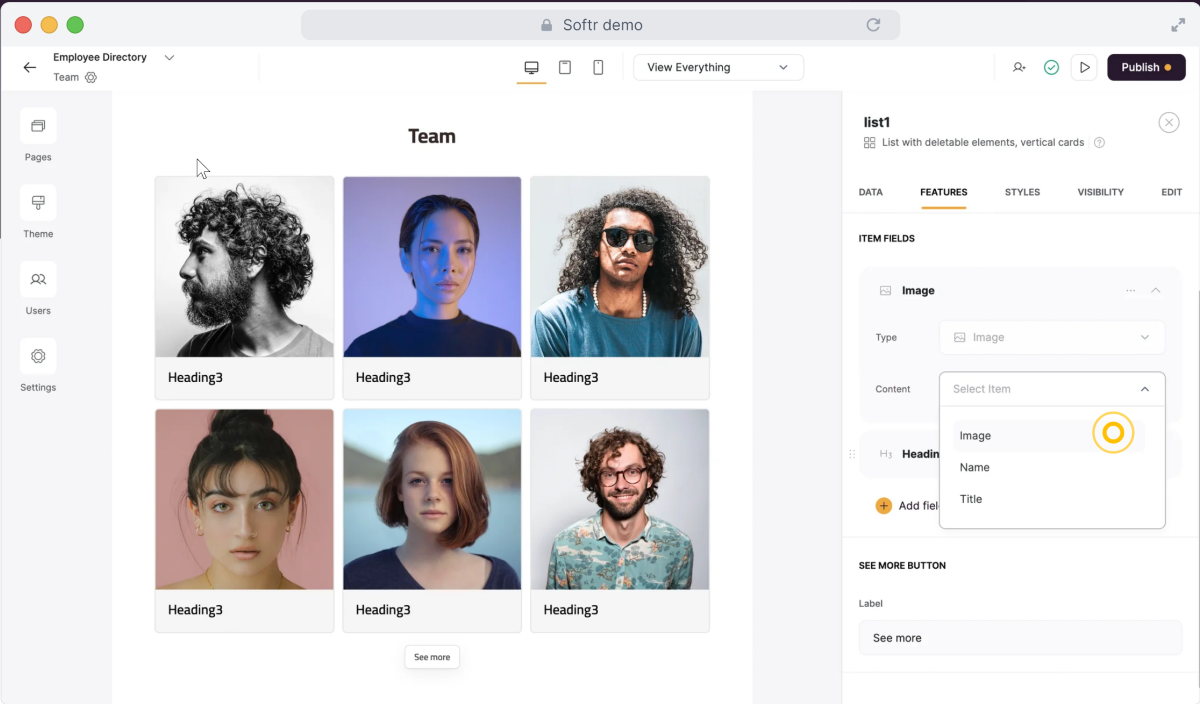Click the fullscreen expand arrows icon
The image size is (1200, 704).
[x=1178, y=25]
